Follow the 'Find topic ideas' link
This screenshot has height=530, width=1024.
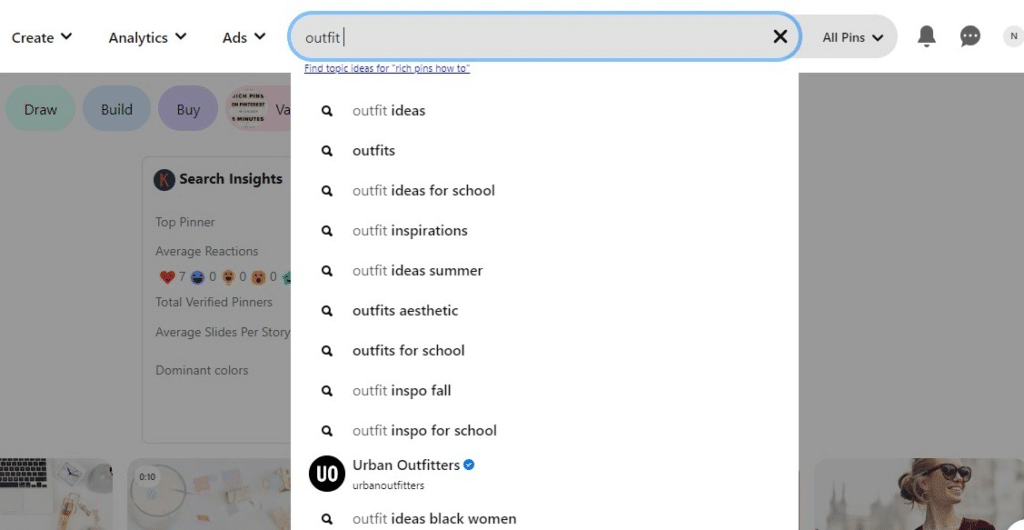click(x=387, y=69)
